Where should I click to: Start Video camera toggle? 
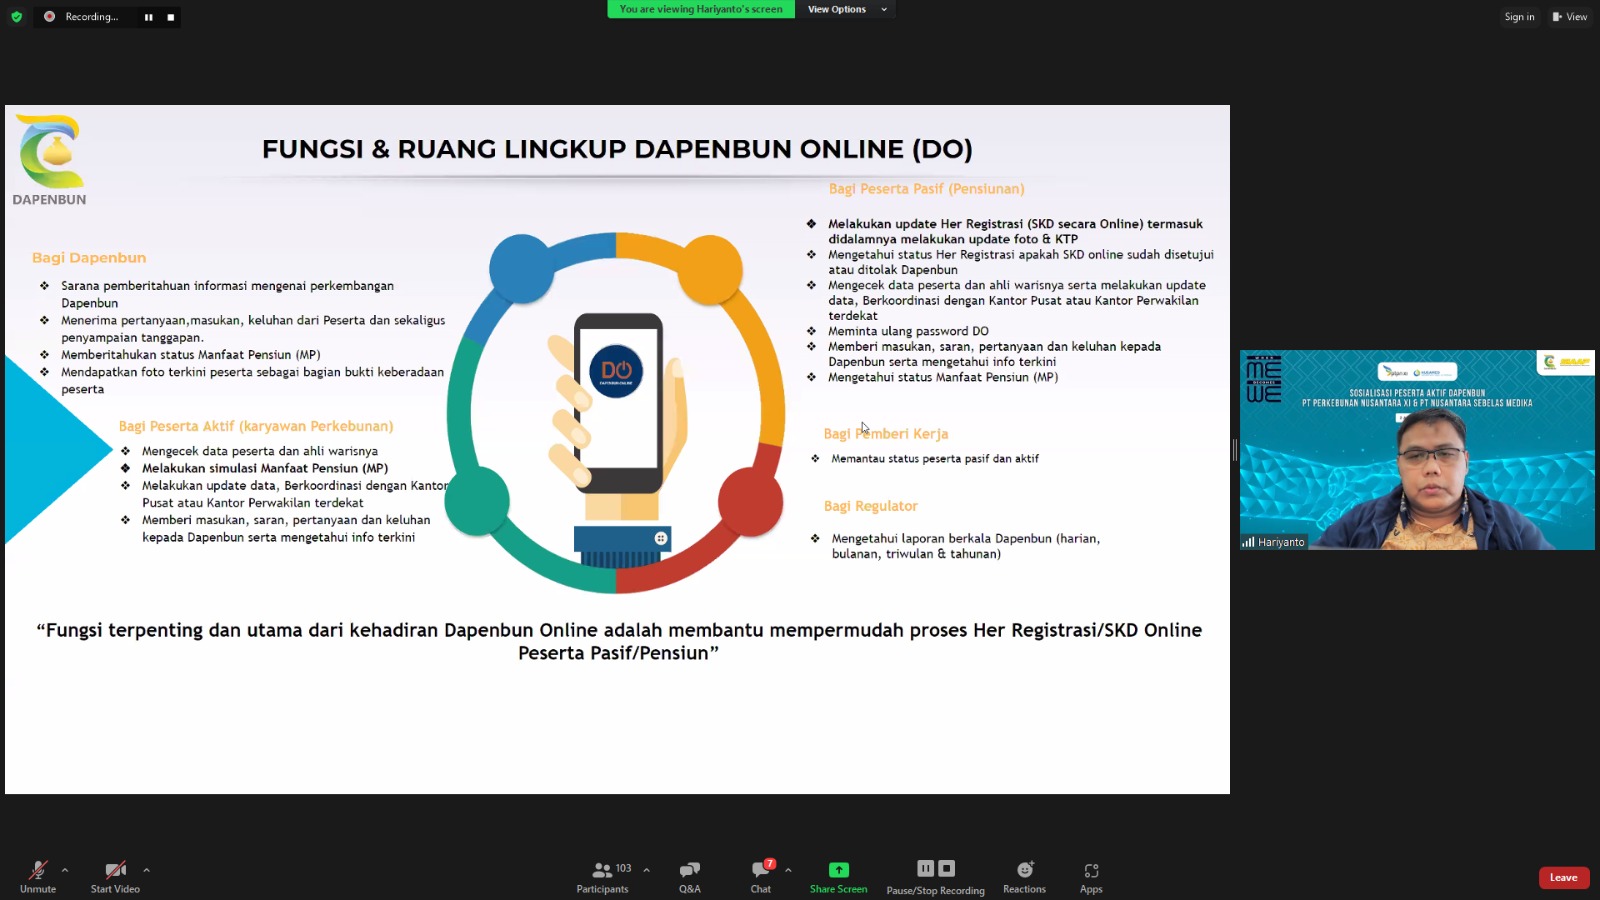tap(115, 876)
